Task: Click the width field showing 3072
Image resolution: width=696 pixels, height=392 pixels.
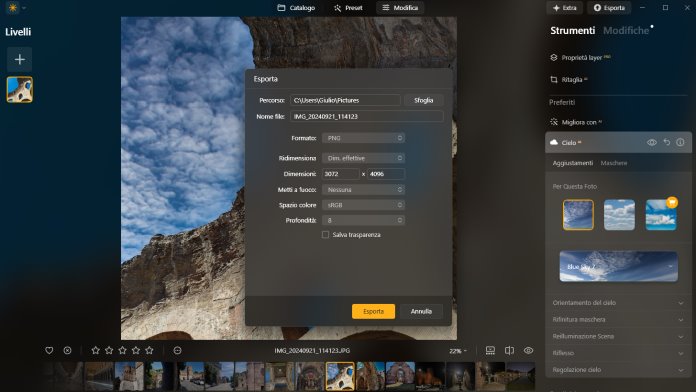Action: (340, 174)
